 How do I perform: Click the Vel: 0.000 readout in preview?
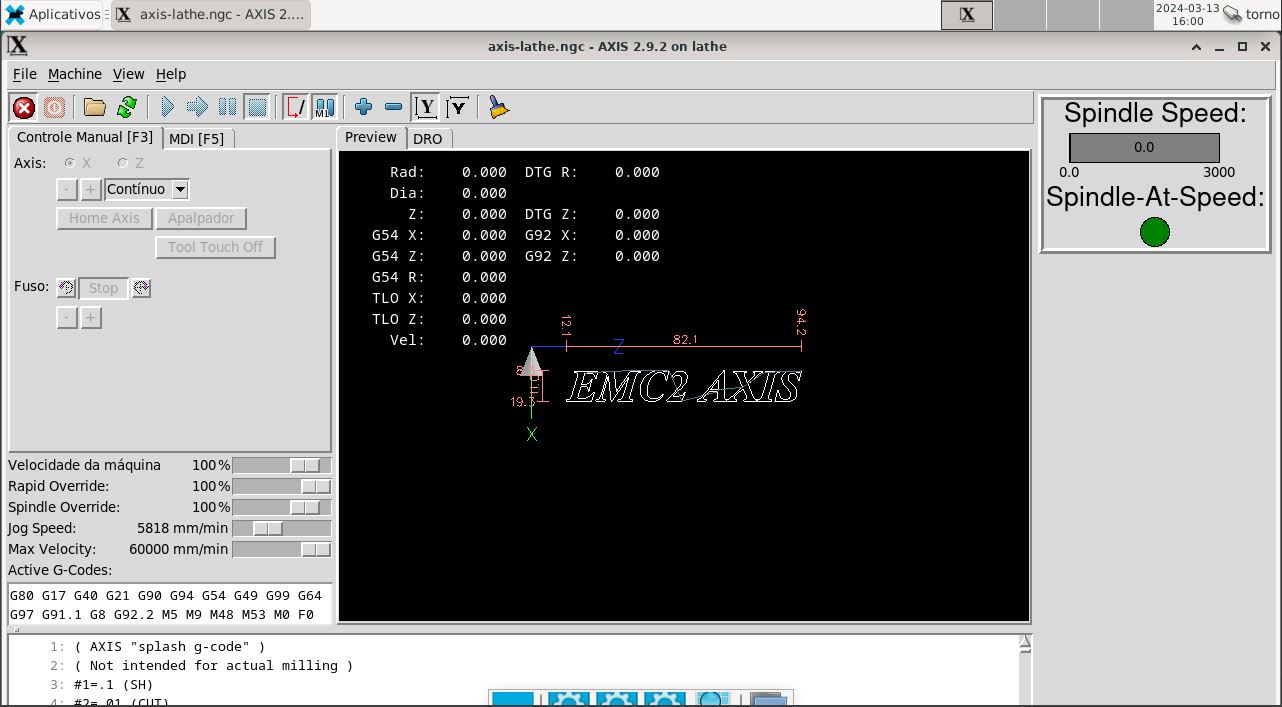[x=448, y=340]
